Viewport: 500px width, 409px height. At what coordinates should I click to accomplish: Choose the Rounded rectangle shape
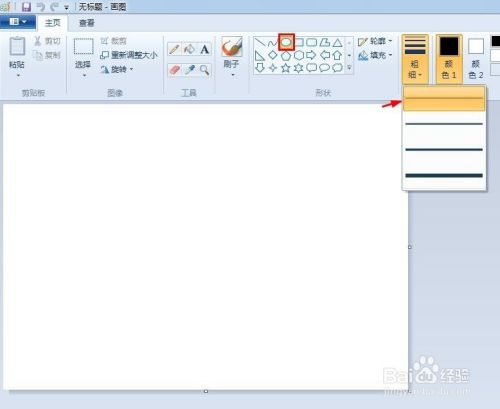[x=312, y=42]
